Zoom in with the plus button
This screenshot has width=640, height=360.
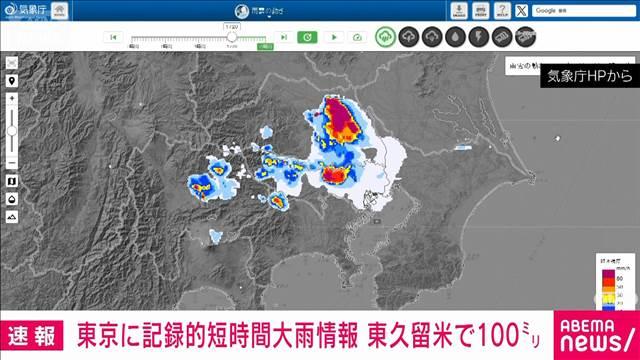pos(12,98)
